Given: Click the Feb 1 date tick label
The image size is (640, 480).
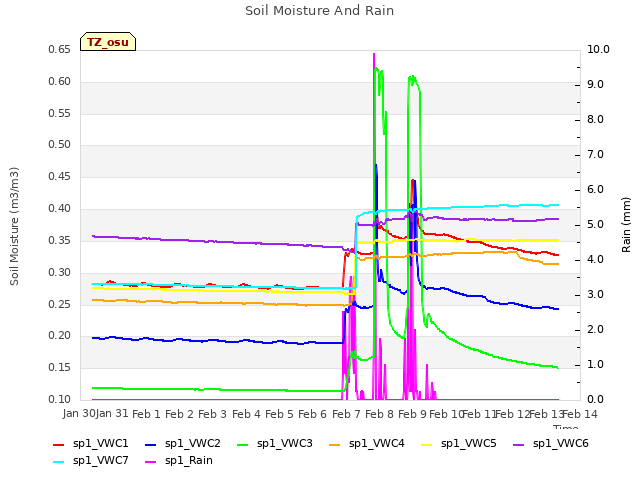Looking at the screenshot, I should click(x=147, y=414).
